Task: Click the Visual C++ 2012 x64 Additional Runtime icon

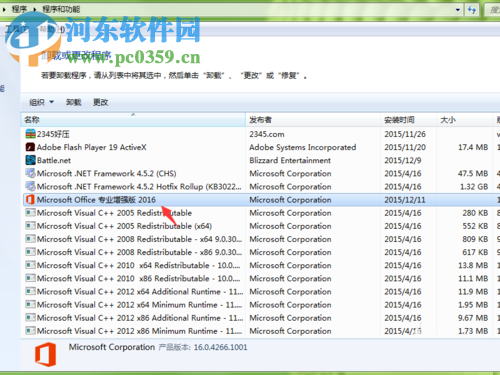Action: [30, 291]
